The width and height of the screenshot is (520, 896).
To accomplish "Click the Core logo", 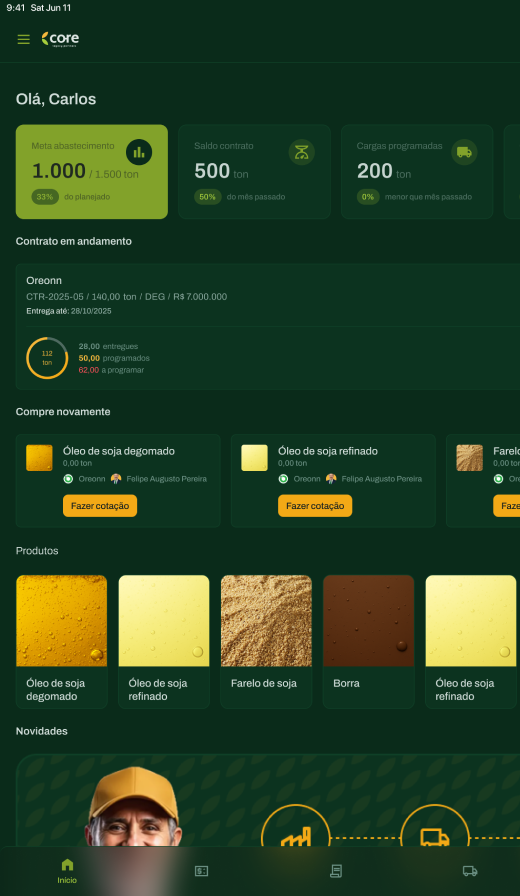I will coord(60,39).
